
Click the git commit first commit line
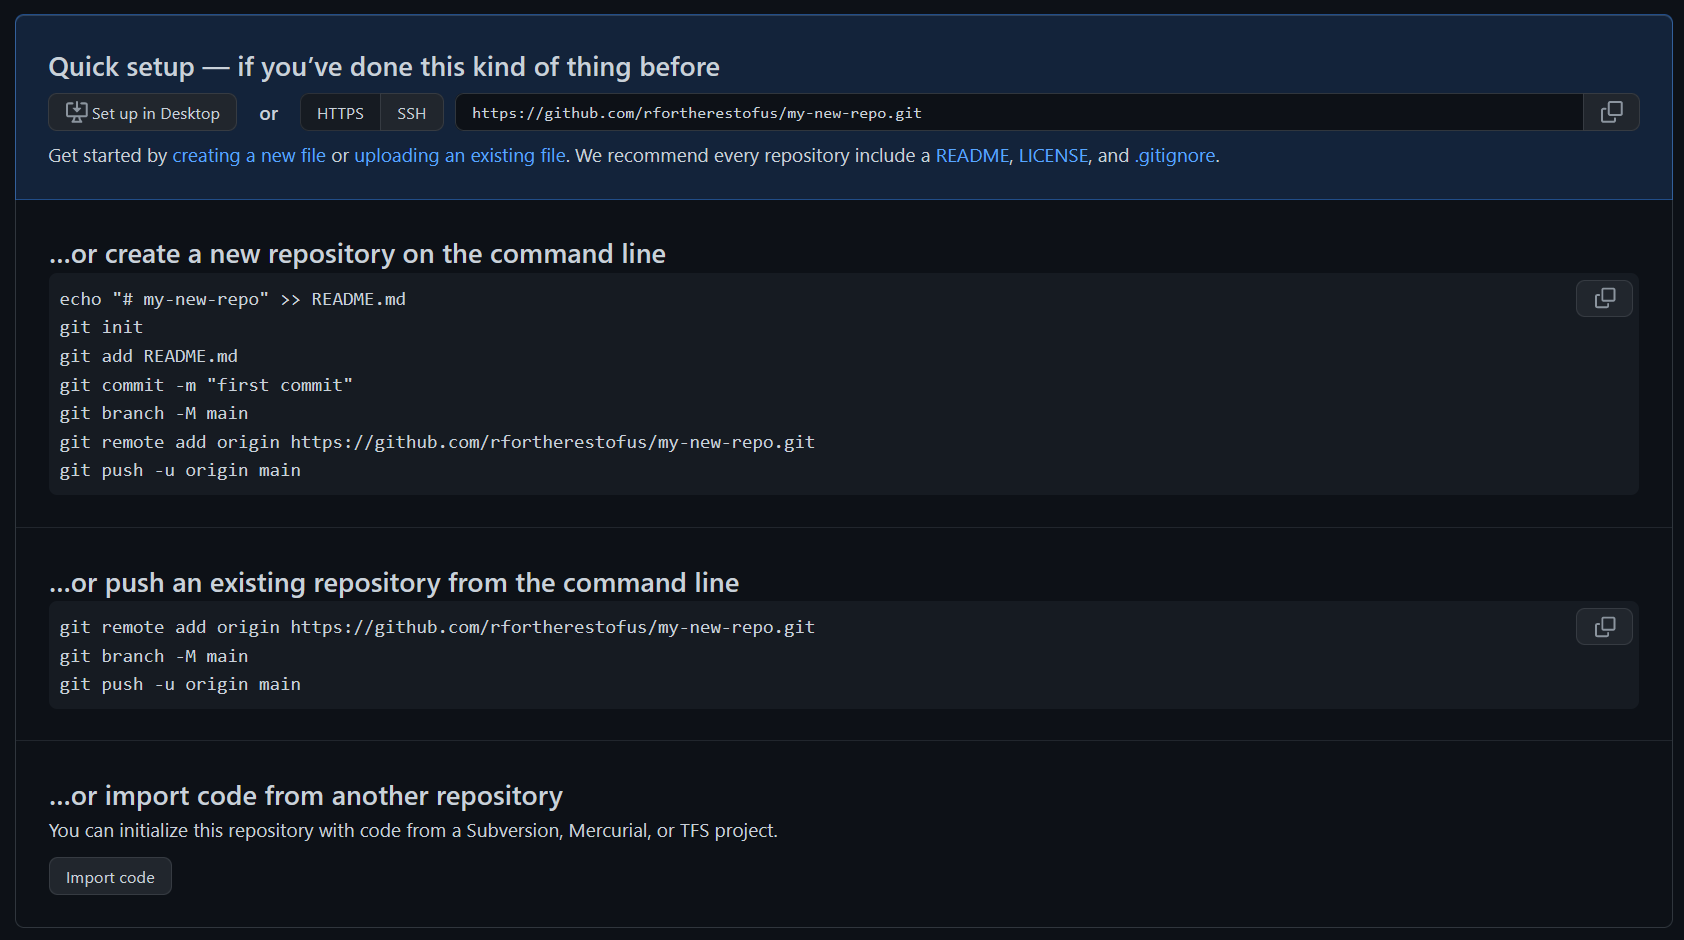[206, 385]
